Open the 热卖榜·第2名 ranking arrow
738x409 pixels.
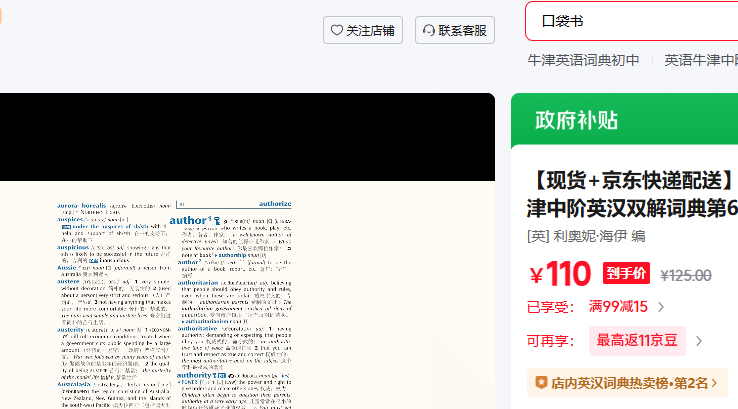(714, 382)
